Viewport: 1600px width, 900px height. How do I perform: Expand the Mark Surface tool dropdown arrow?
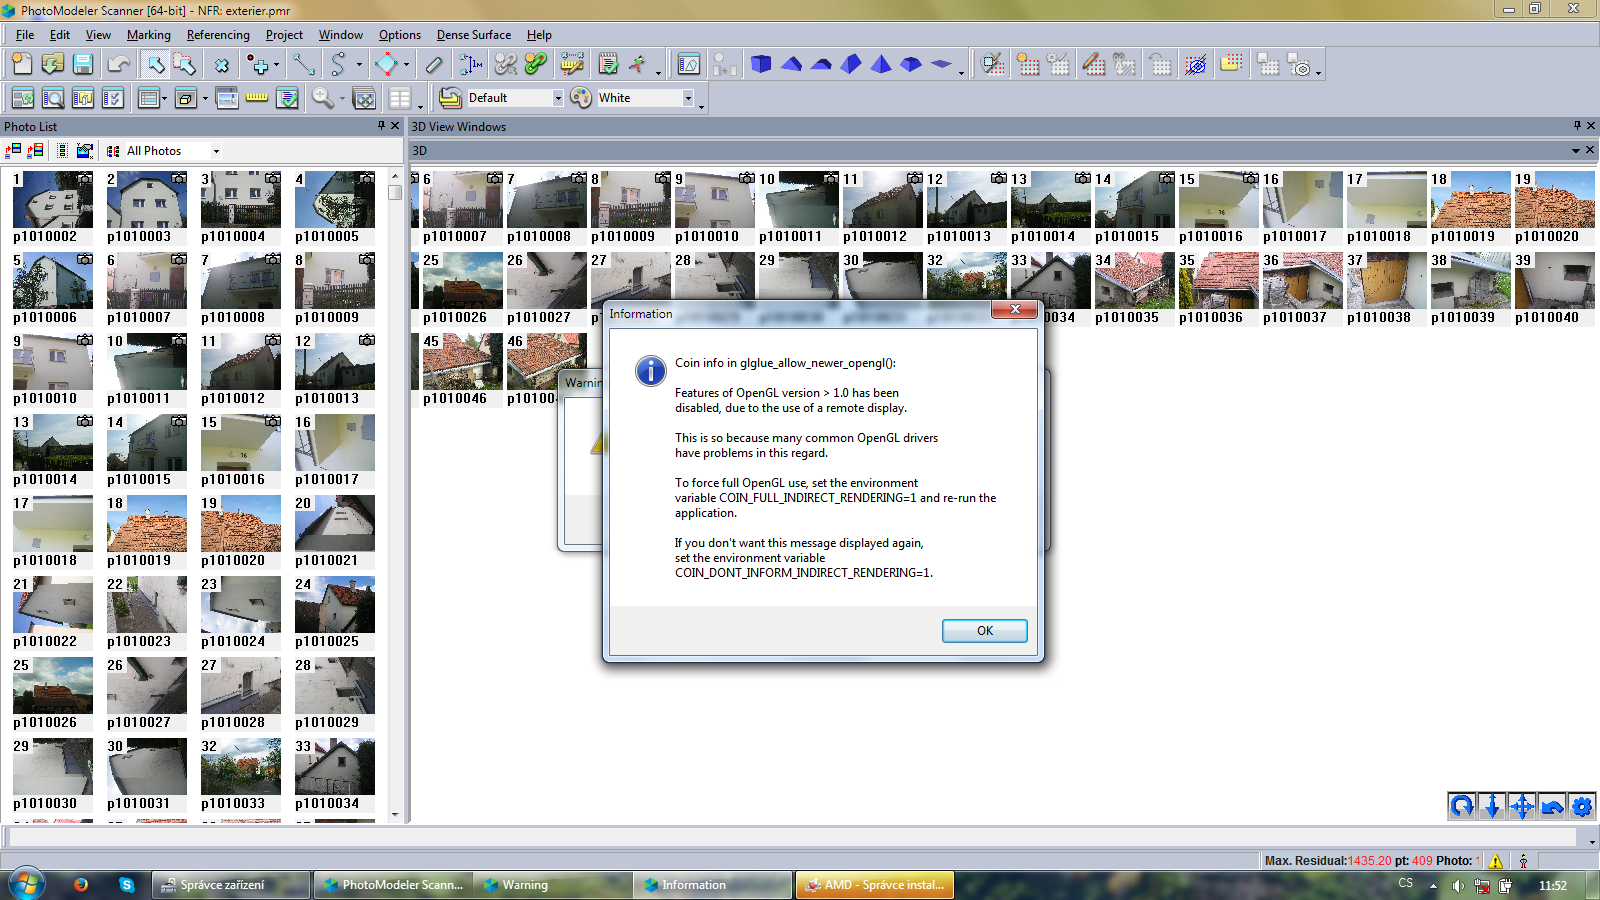406,65
